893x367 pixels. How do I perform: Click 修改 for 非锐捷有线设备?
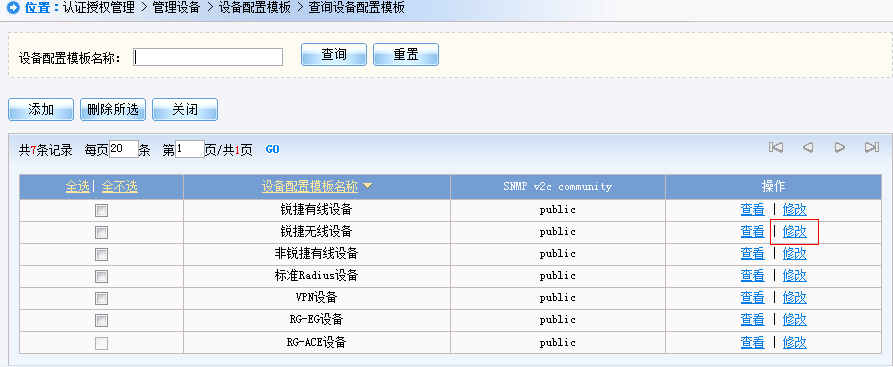[795, 254]
